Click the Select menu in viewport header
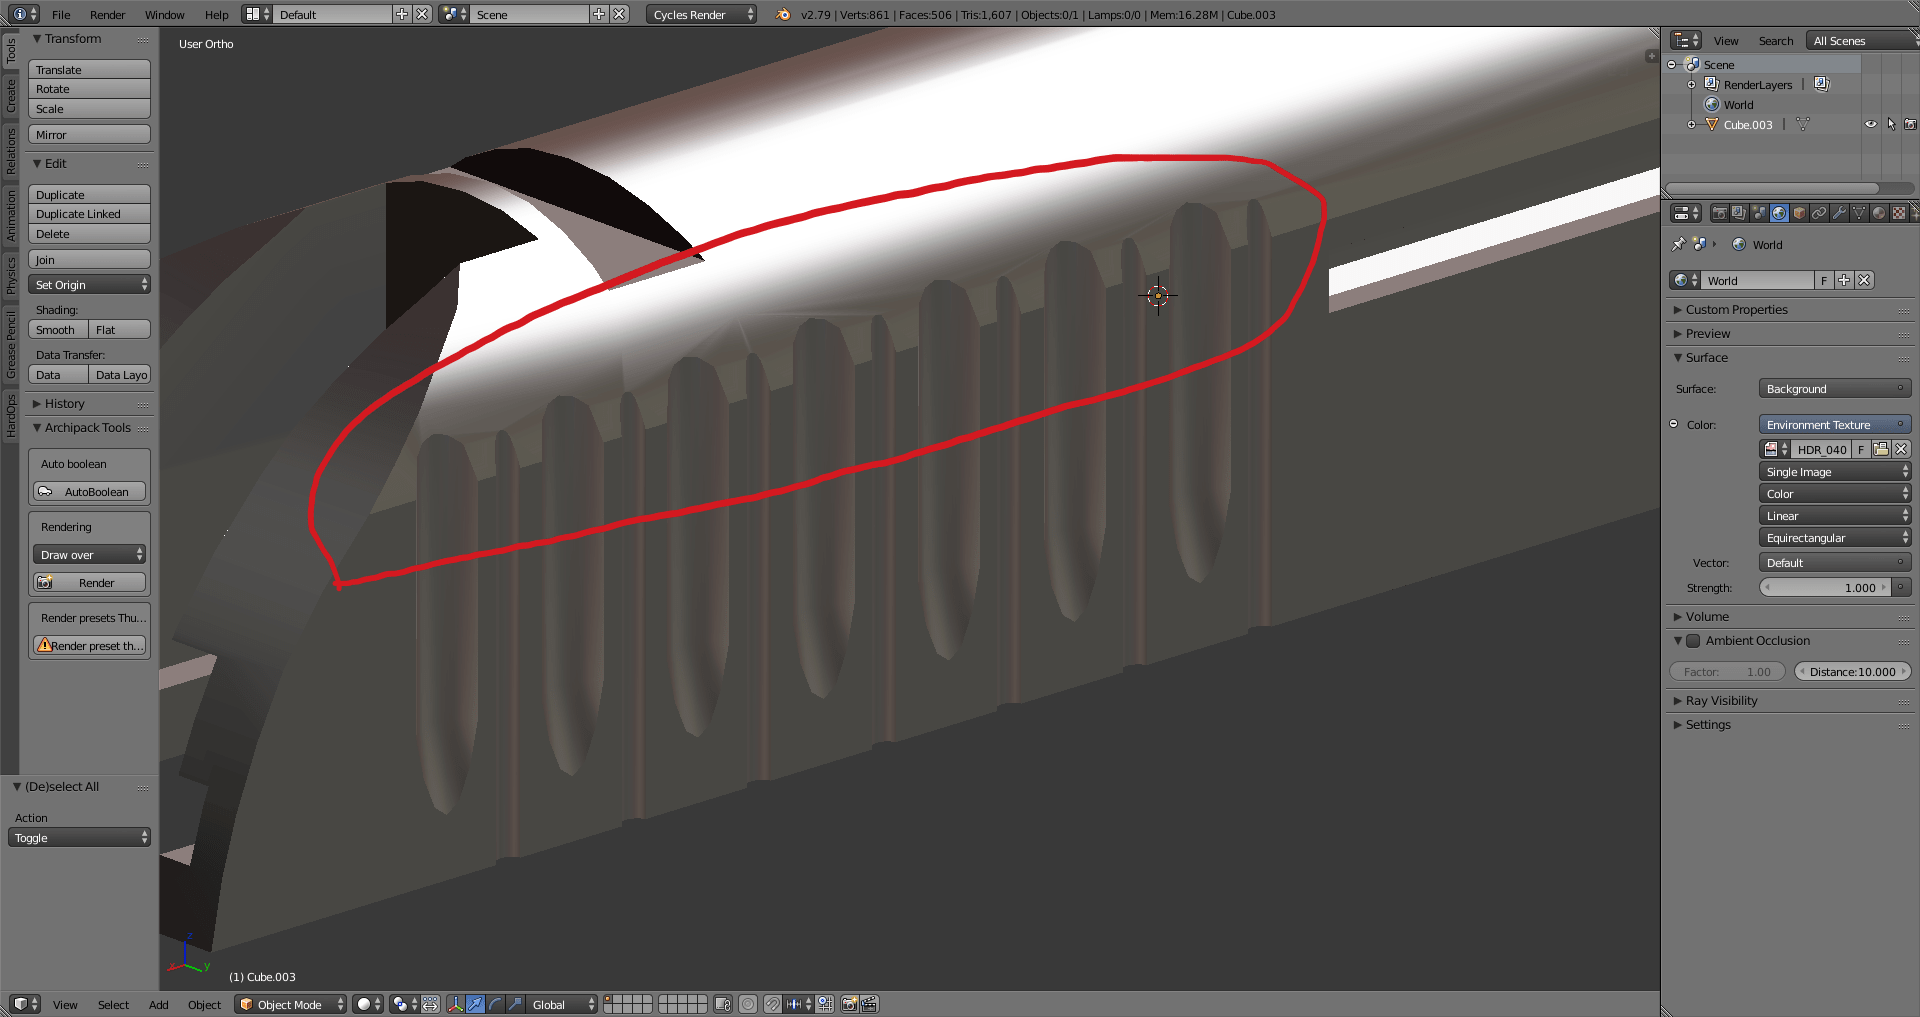 (113, 1004)
